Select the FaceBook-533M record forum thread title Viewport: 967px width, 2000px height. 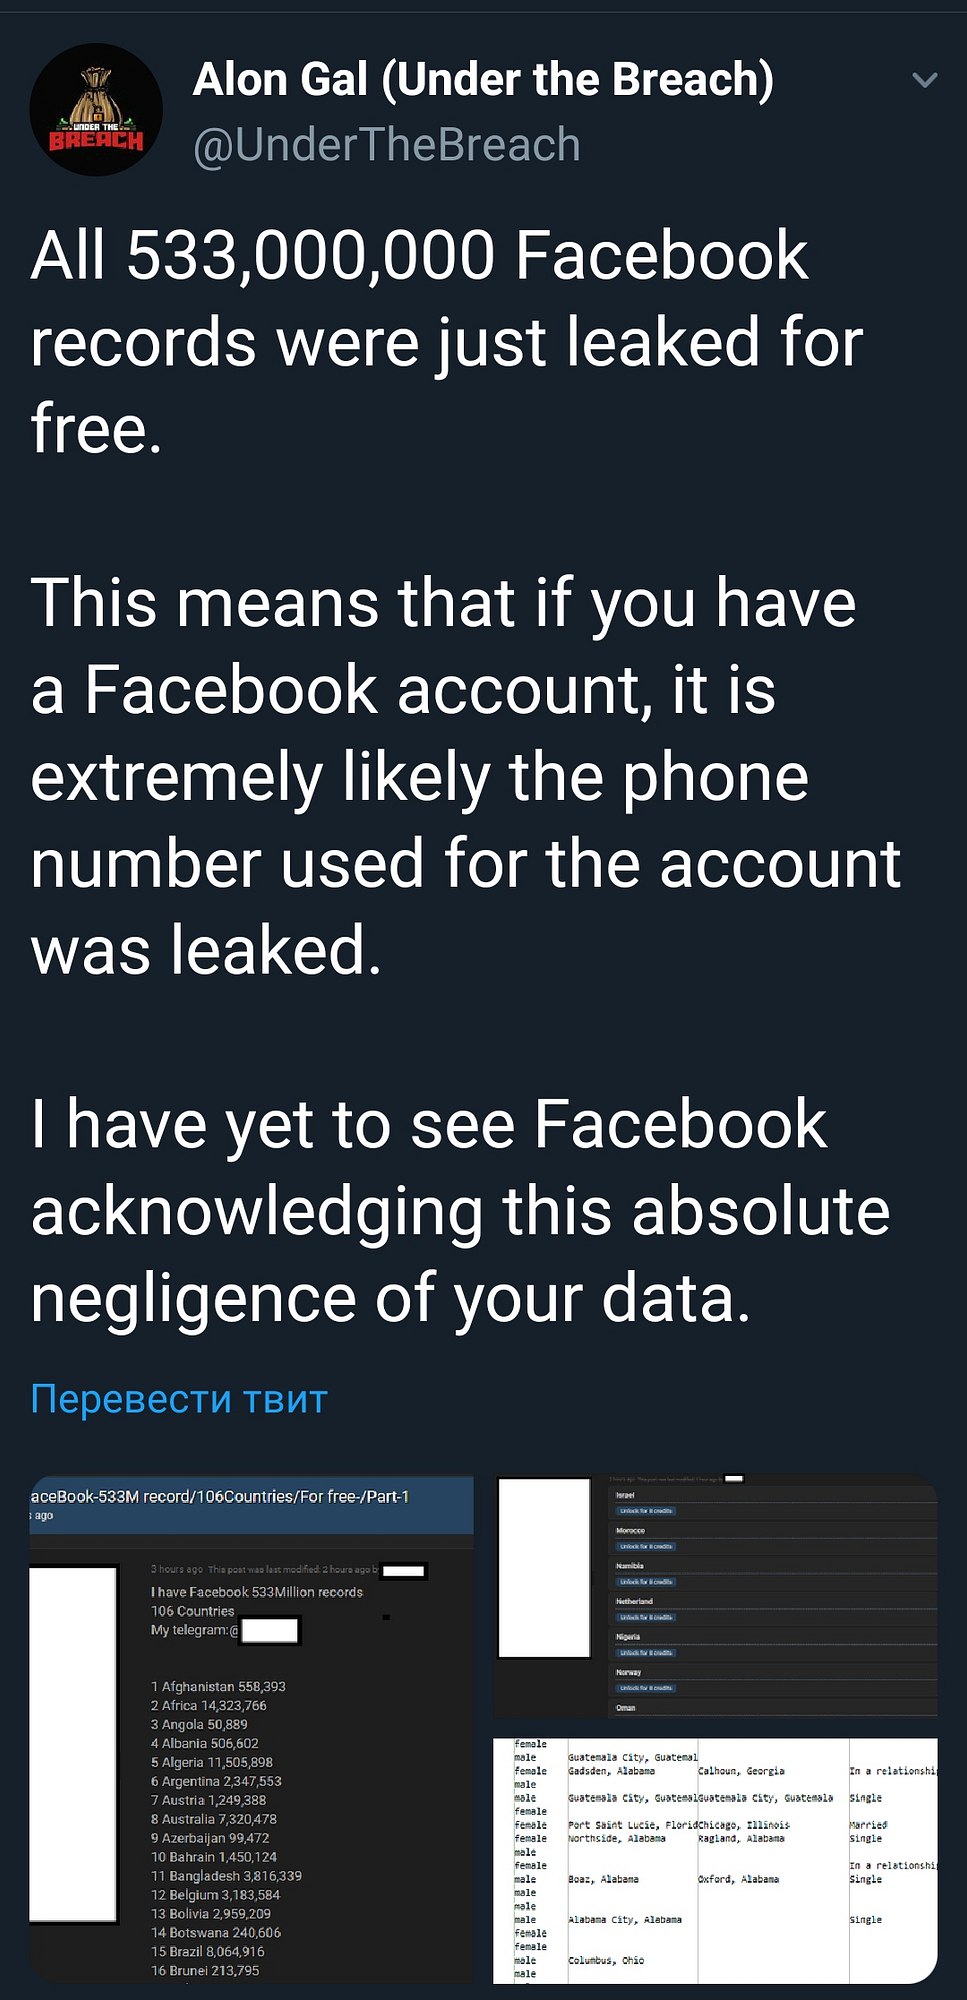(x=220, y=1496)
